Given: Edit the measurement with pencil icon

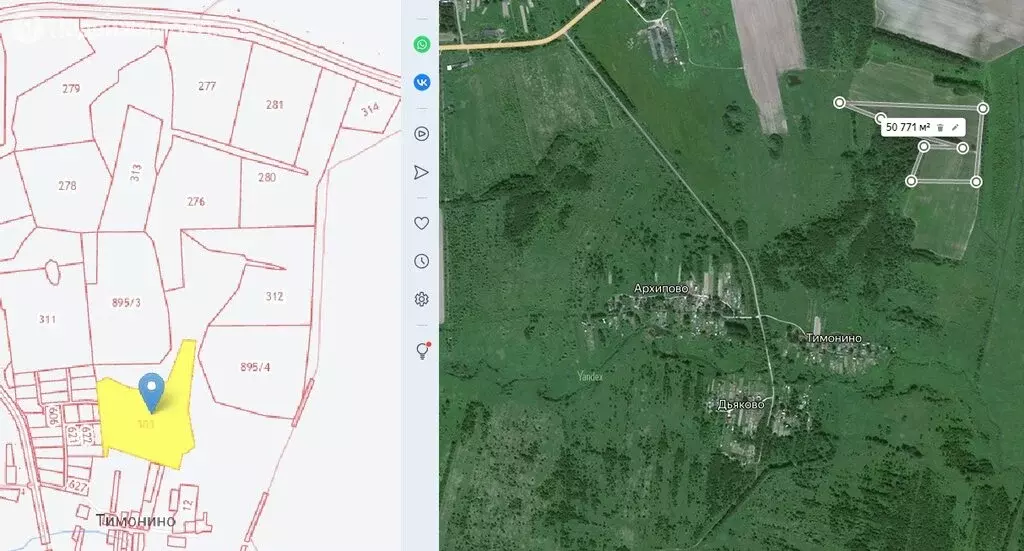Looking at the screenshot, I should click(x=956, y=127).
